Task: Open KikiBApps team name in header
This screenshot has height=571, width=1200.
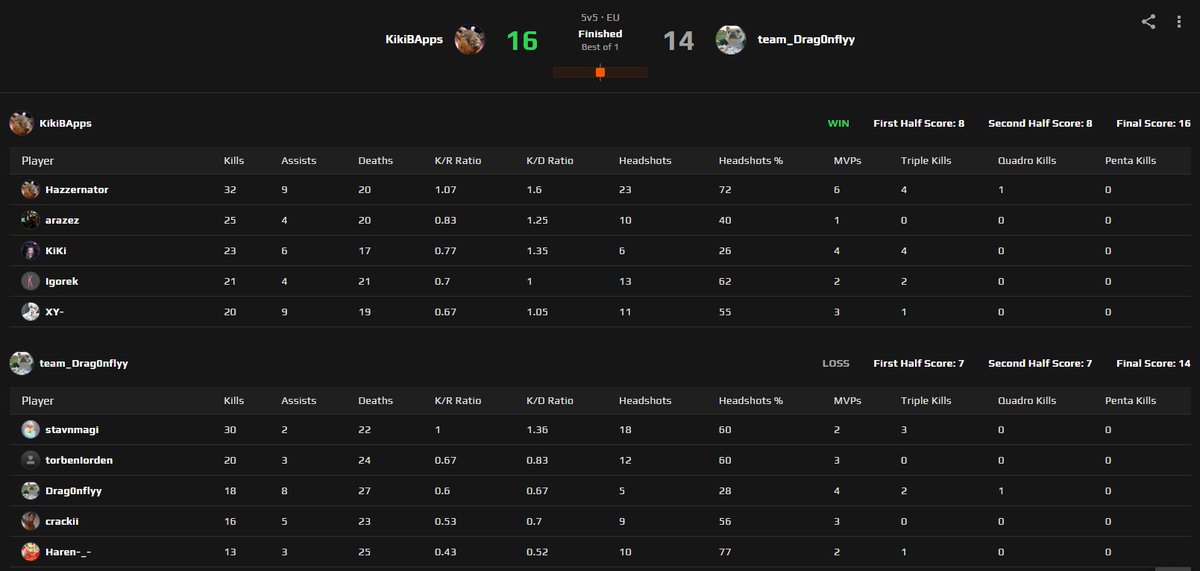Action: [414, 40]
